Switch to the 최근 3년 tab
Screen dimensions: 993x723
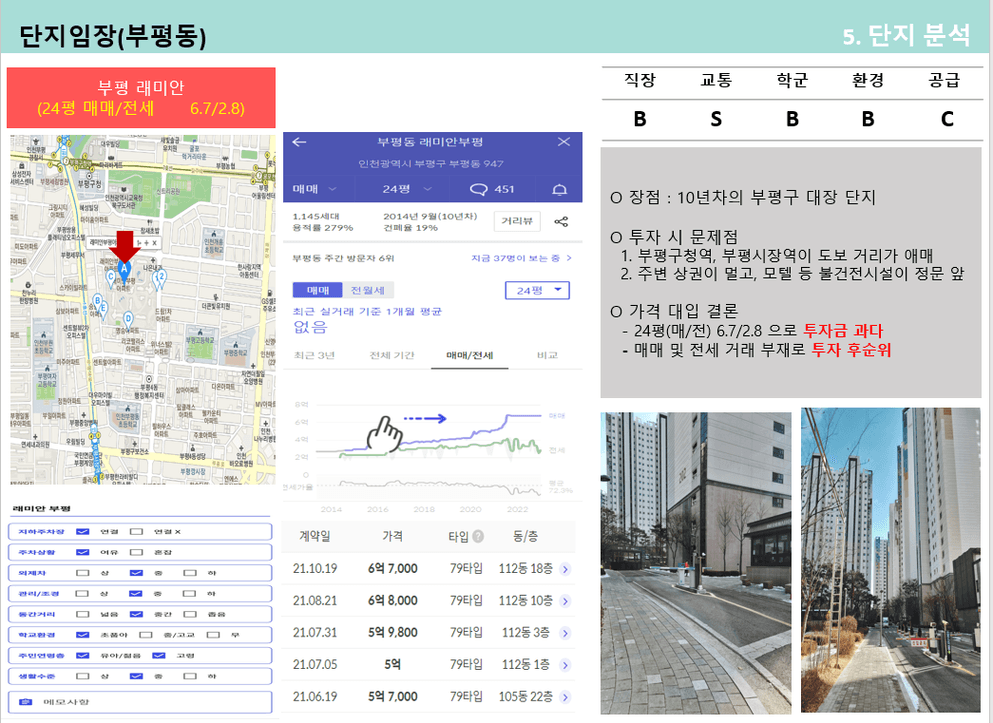pyautogui.click(x=314, y=356)
